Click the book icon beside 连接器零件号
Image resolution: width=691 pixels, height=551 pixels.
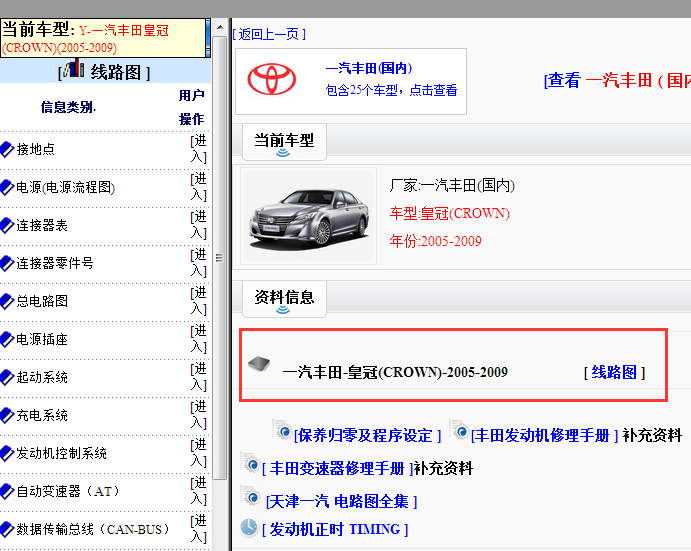tap(7, 263)
